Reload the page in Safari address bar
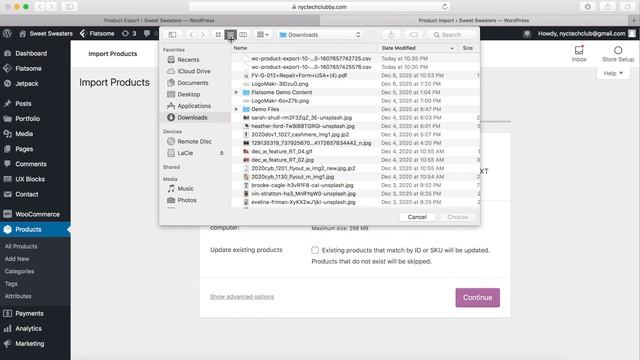640x360 pixels. point(445,7)
